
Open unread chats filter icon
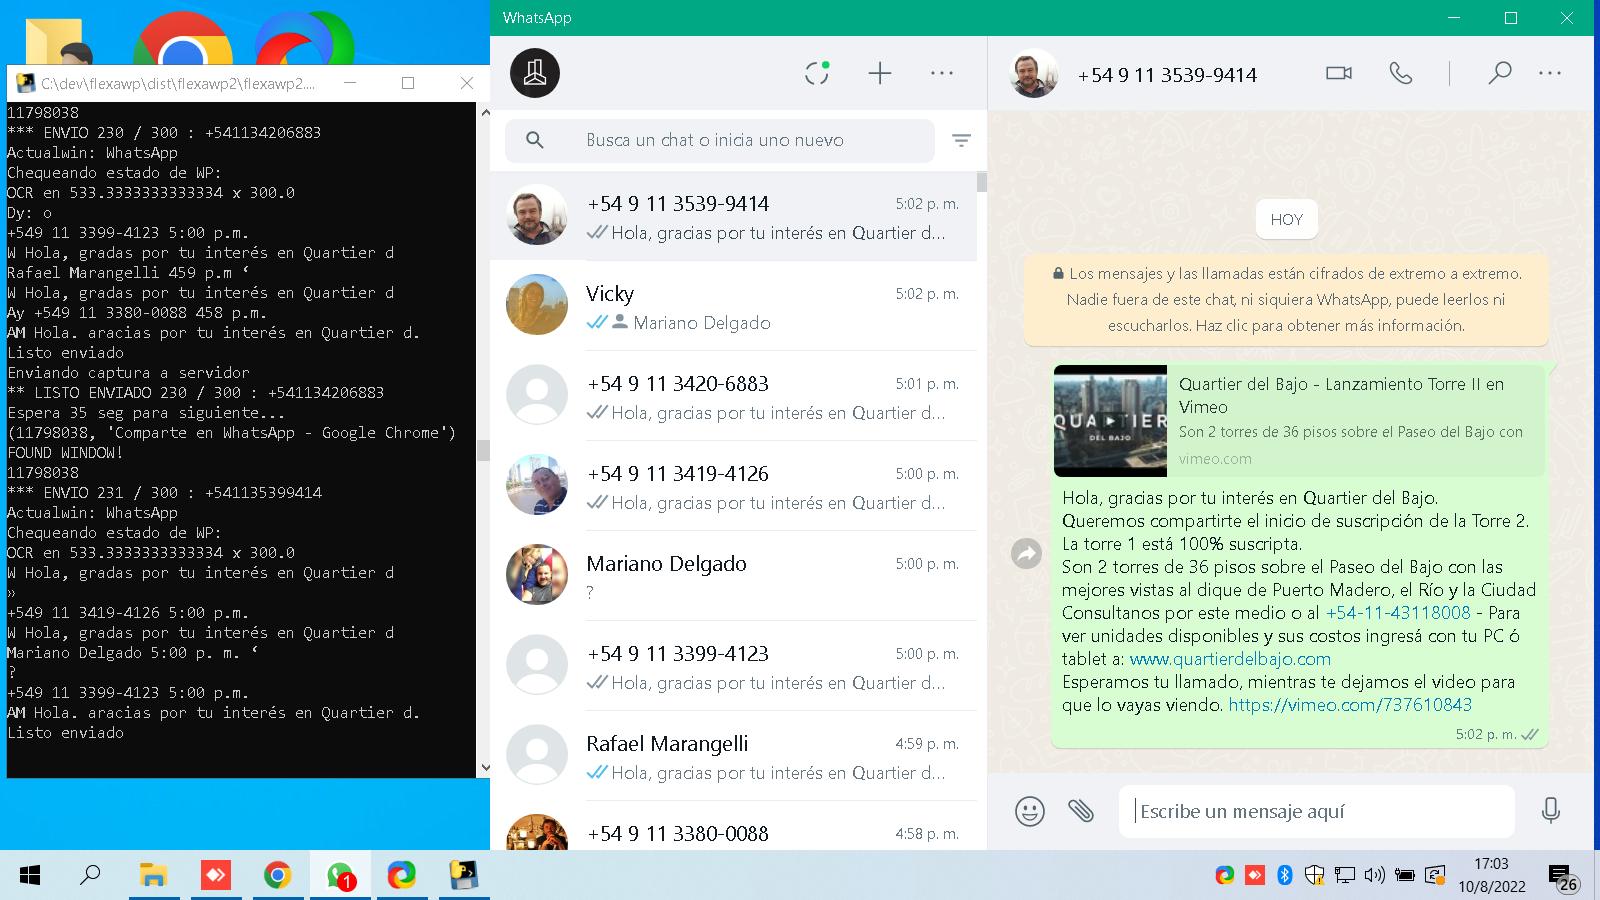tap(961, 140)
